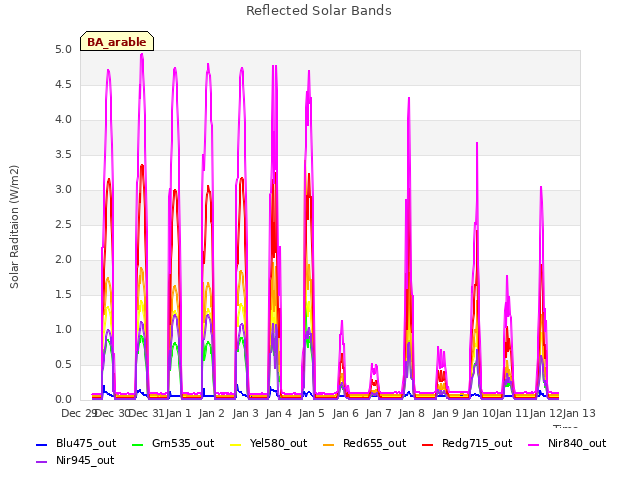Viewport: 640px width, 480px height.
Task: Click the 1.0 y-axis tick label
Action: [63, 329]
